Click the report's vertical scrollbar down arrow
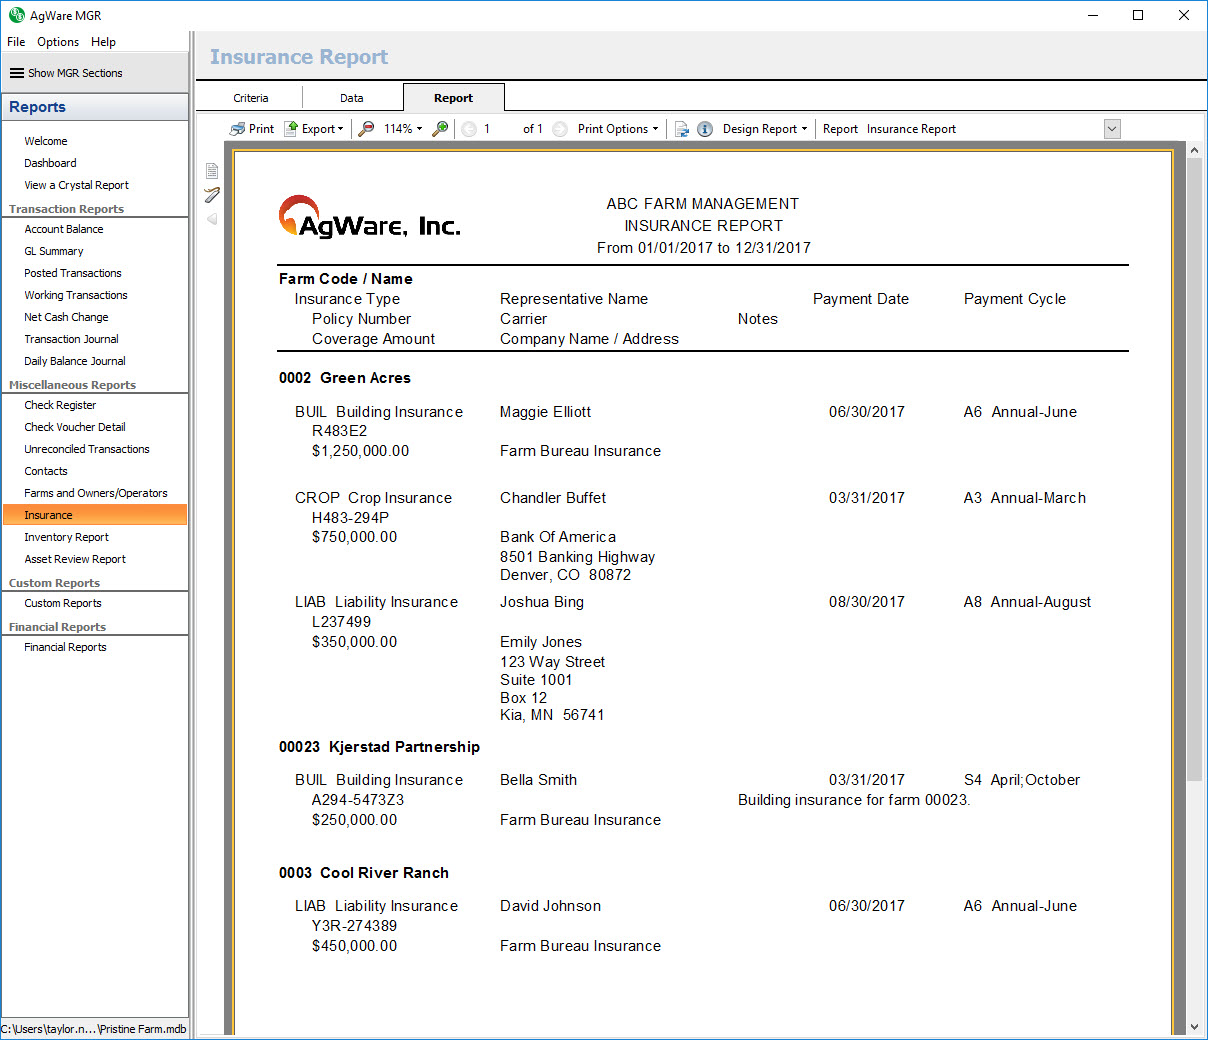 click(1194, 1026)
